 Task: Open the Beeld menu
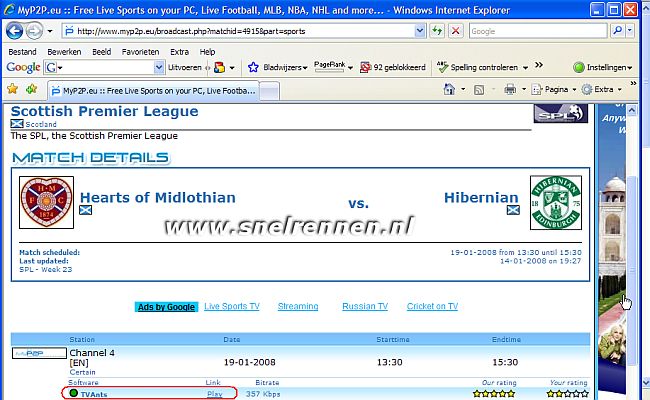pos(102,52)
